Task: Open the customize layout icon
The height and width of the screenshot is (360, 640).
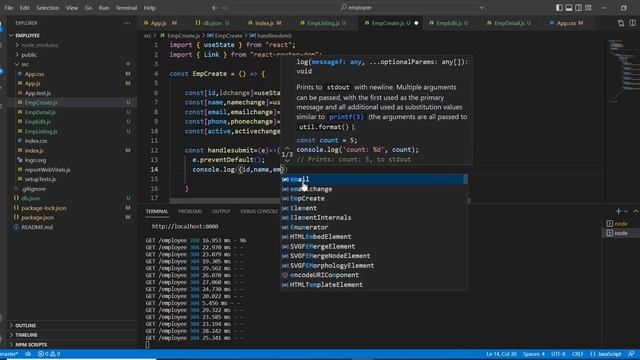Action: point(588,8)
